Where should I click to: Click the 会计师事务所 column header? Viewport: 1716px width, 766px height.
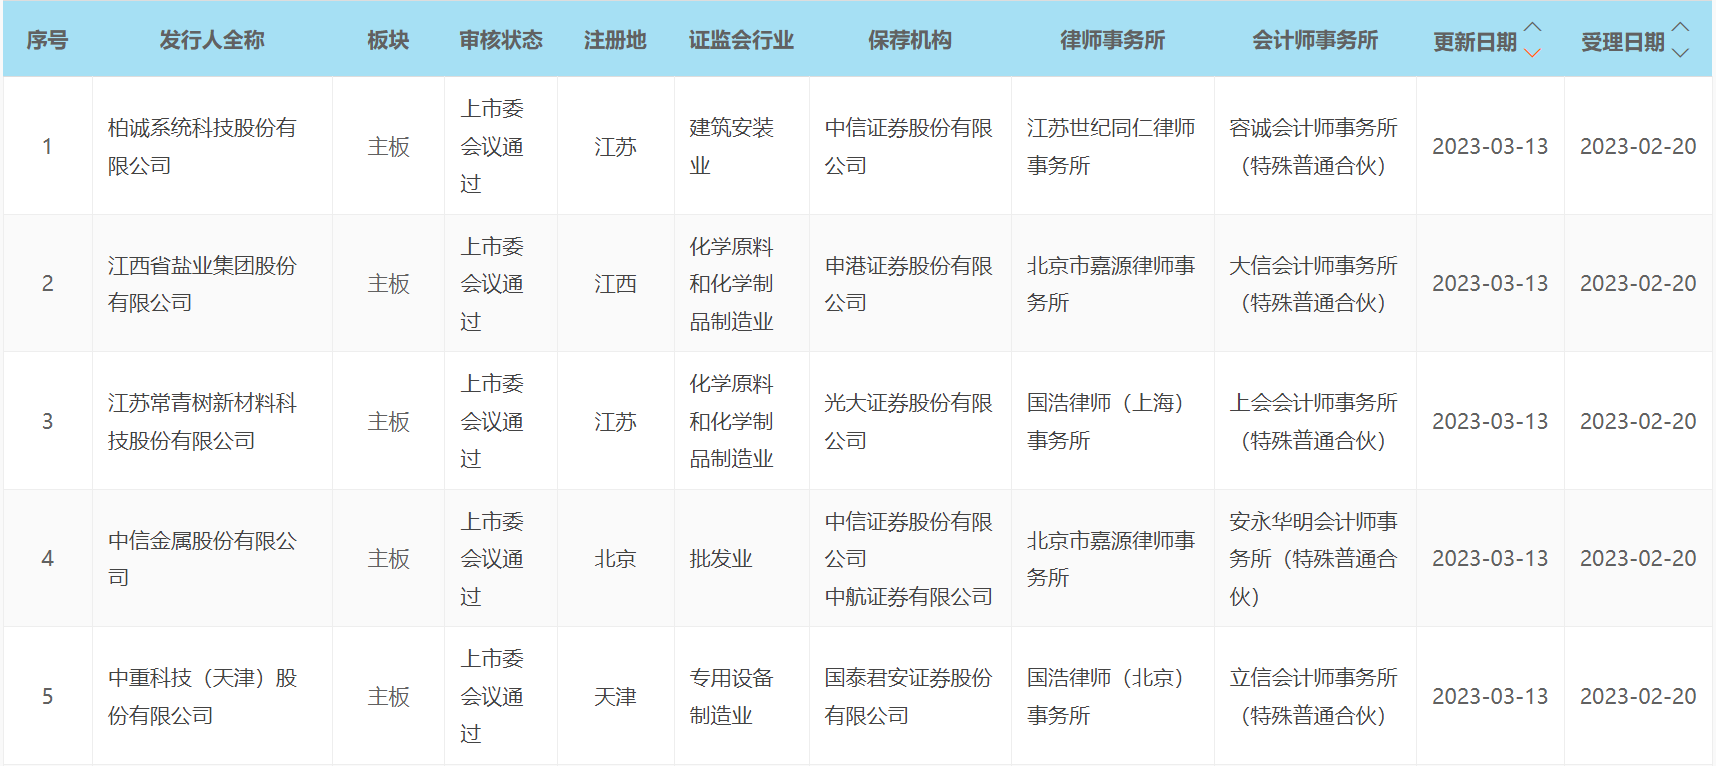(x=1315, y=40)
